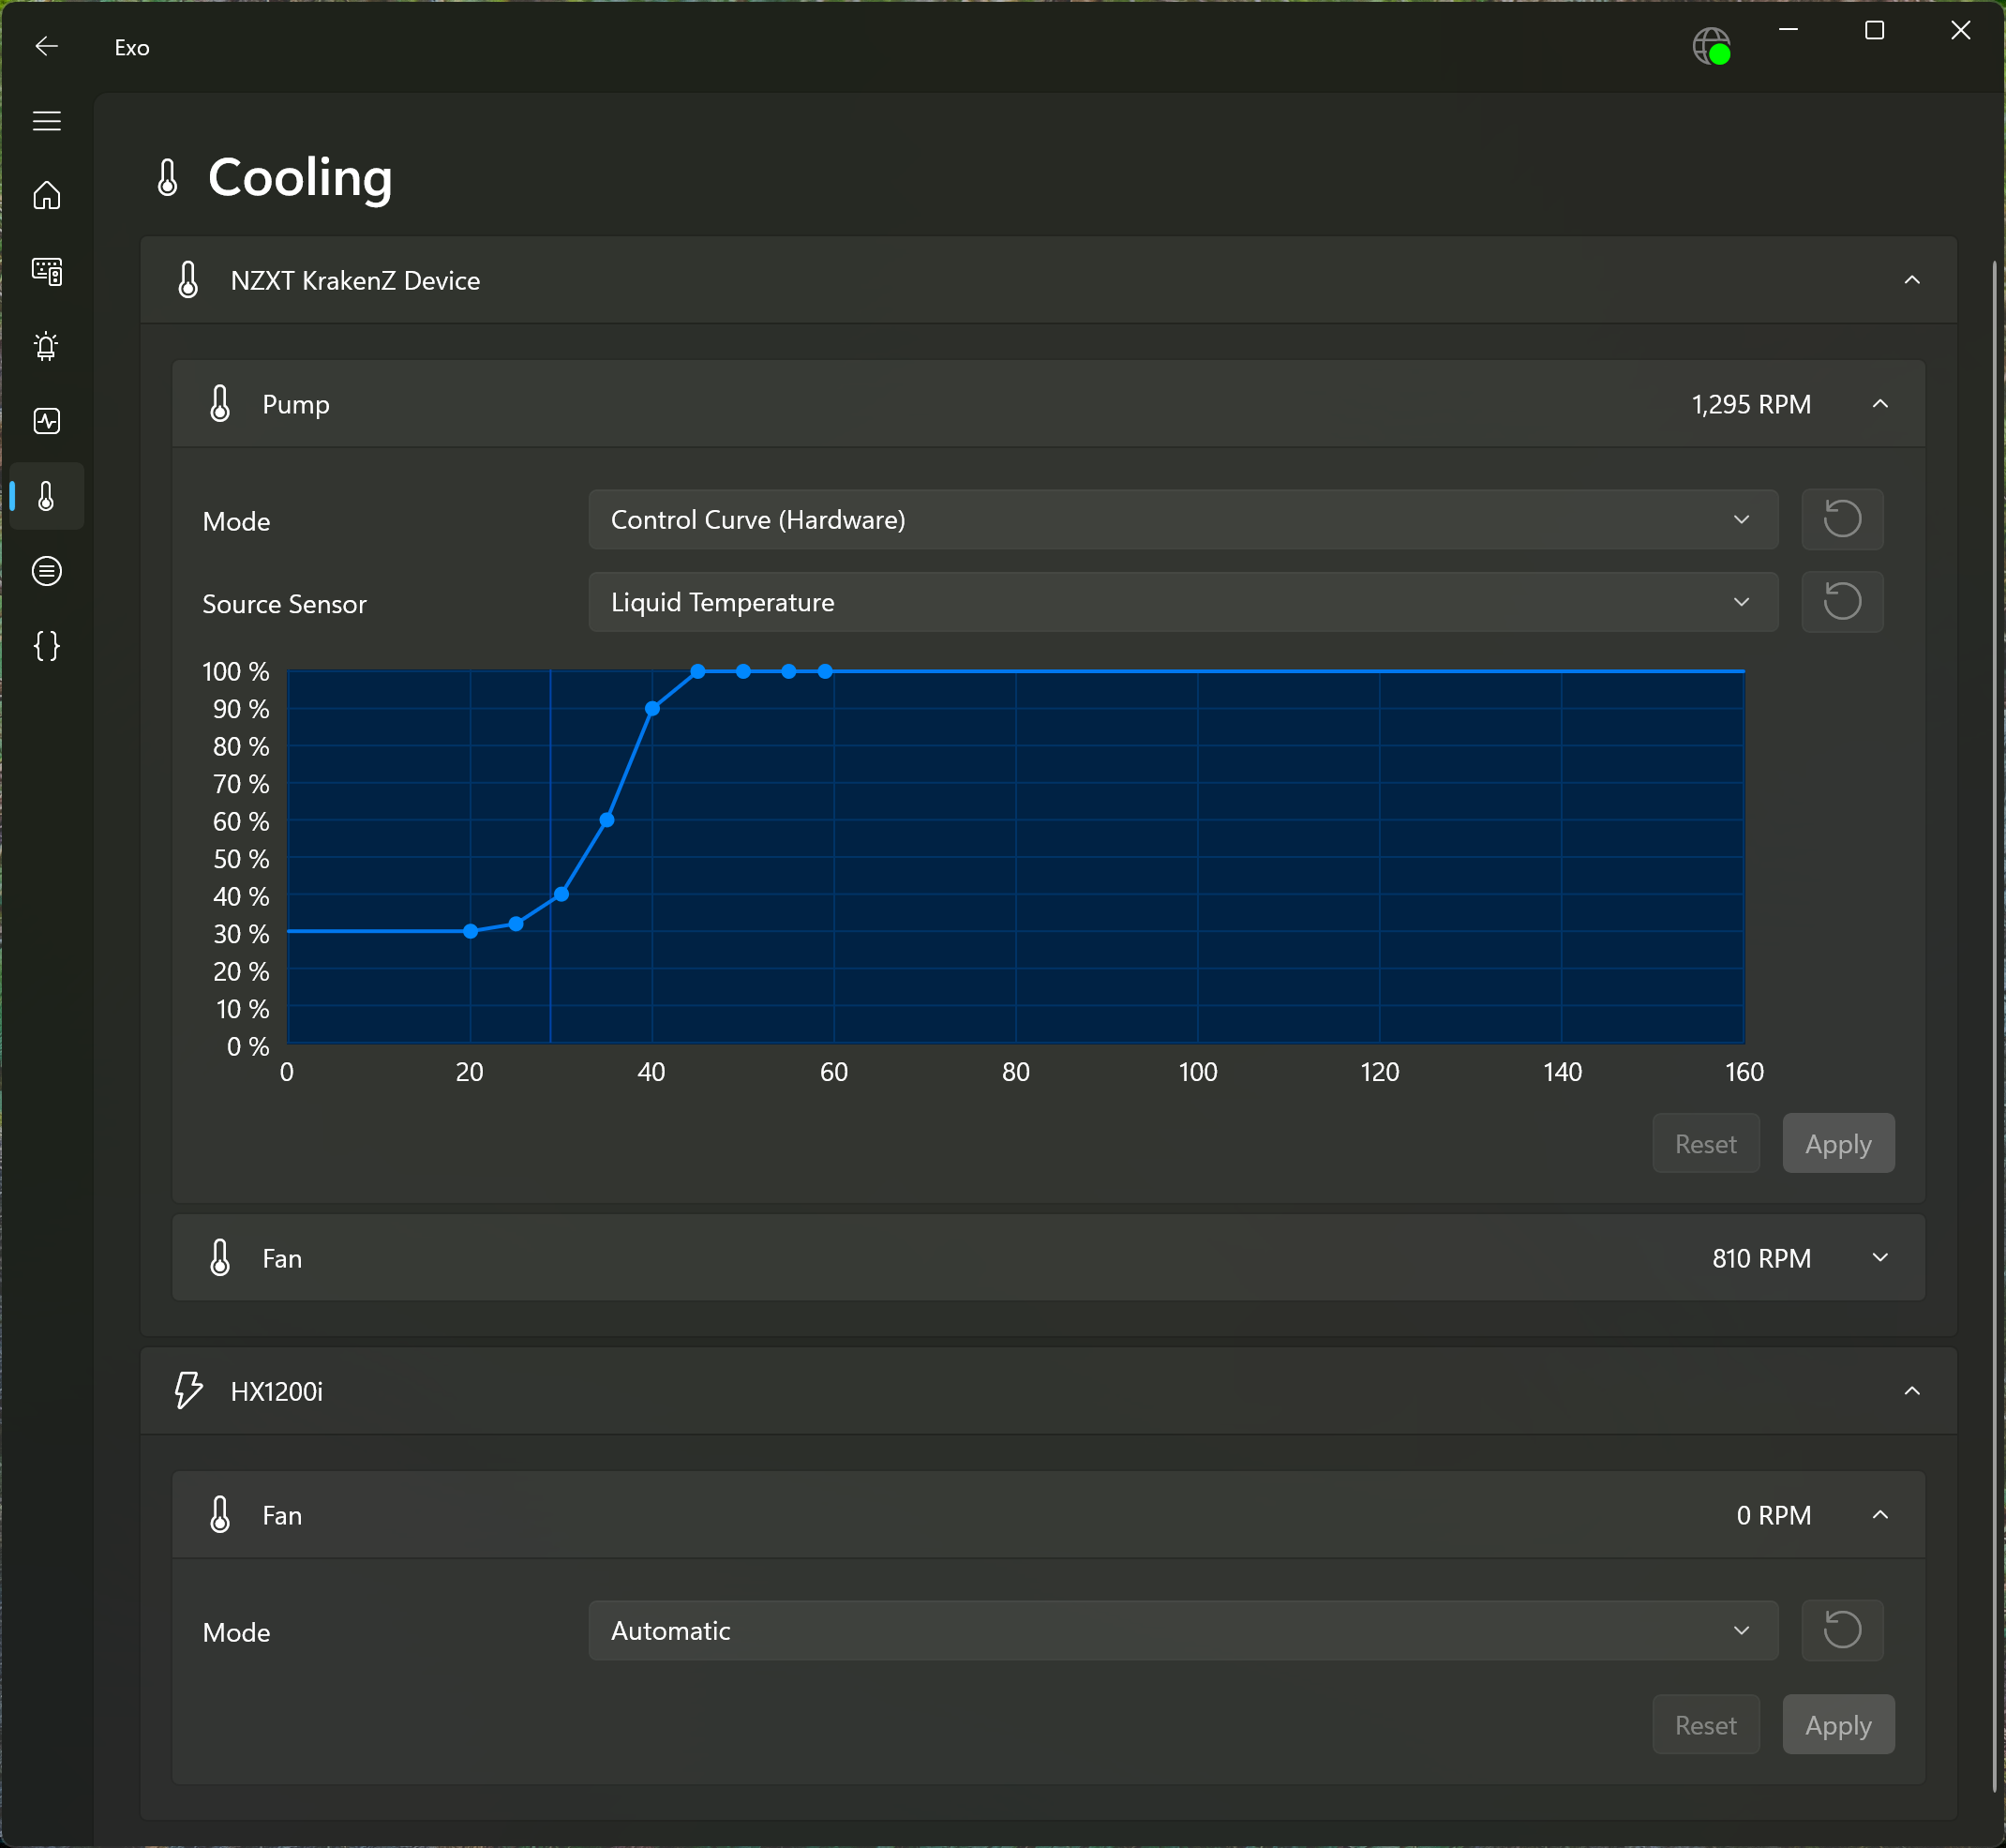This screenshot has width=2006, height=1848.
Task: Open Source Sensor Liquid Temperature dropdown
Action: [x=1182, y=602]
